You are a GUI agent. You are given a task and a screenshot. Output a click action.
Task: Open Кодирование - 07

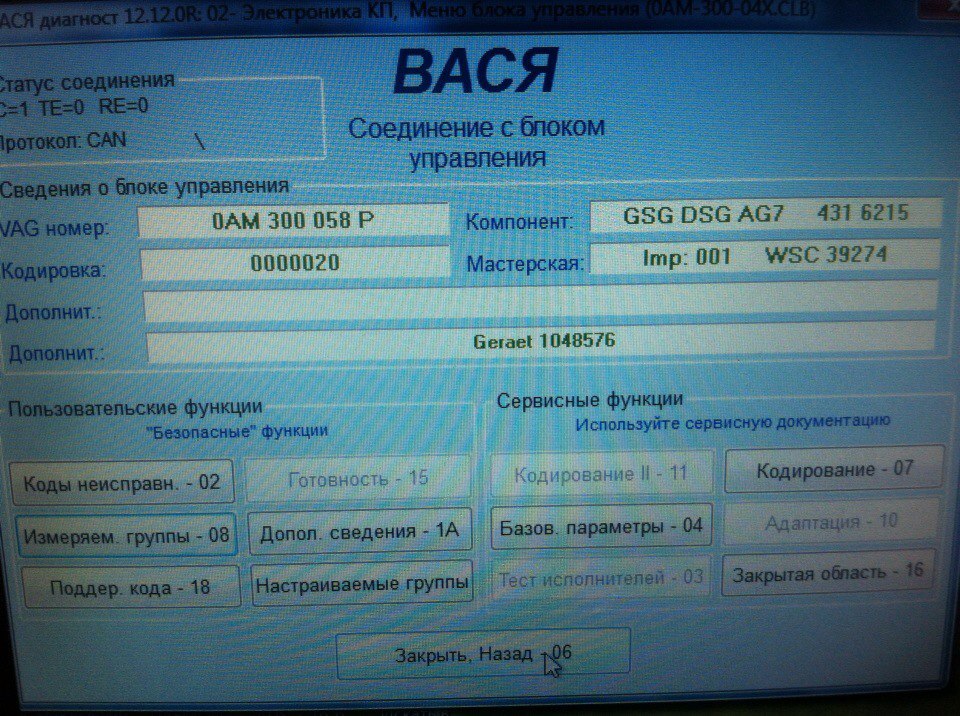coord(834,469)
